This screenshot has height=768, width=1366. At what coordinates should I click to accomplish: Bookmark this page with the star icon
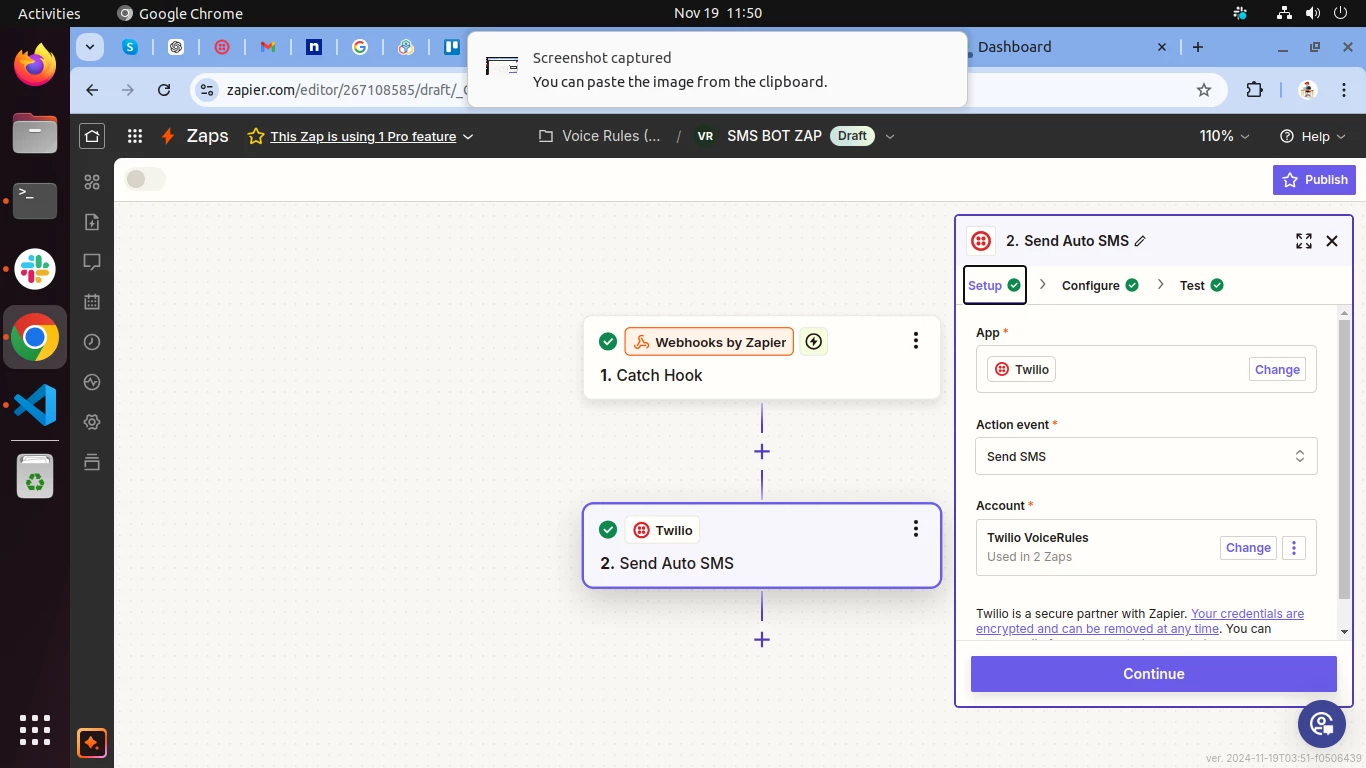click(x=1204, y=90)
